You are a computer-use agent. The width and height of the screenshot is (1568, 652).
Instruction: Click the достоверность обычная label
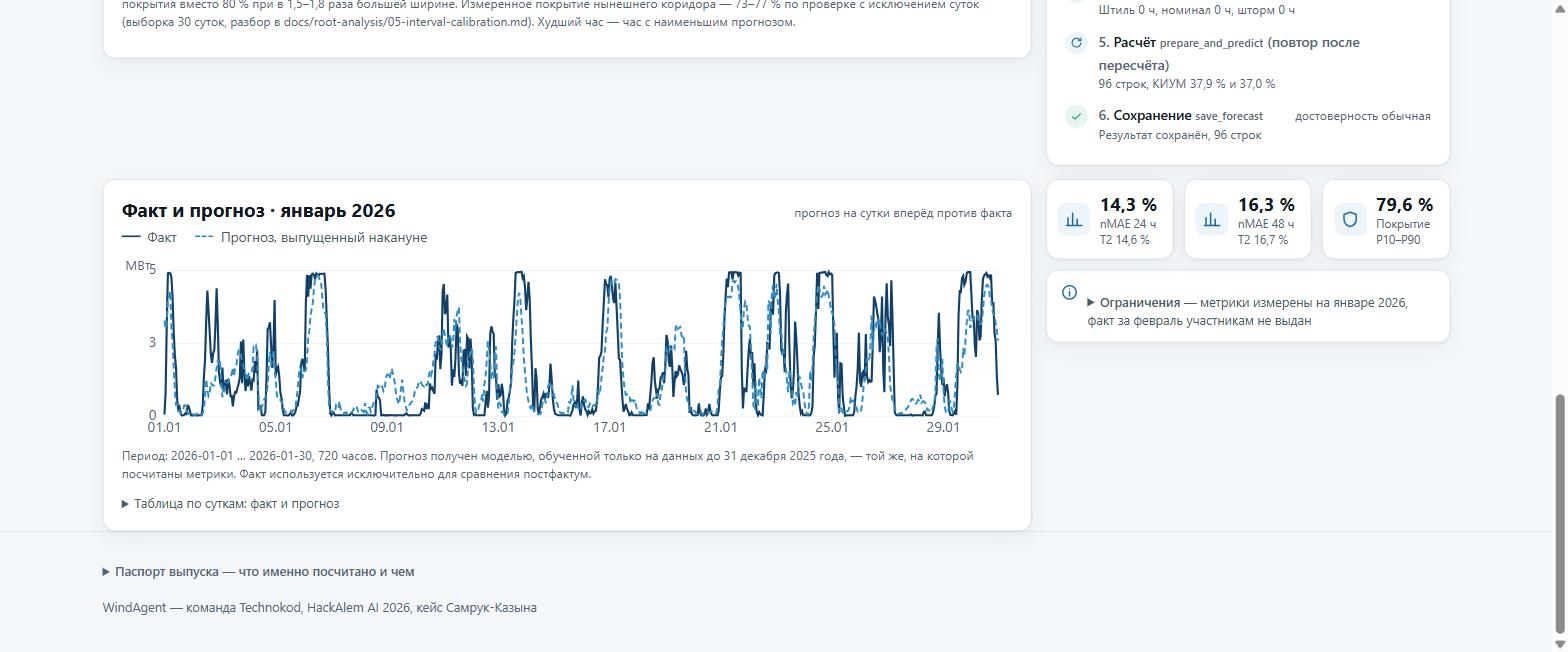(1363, 116)
